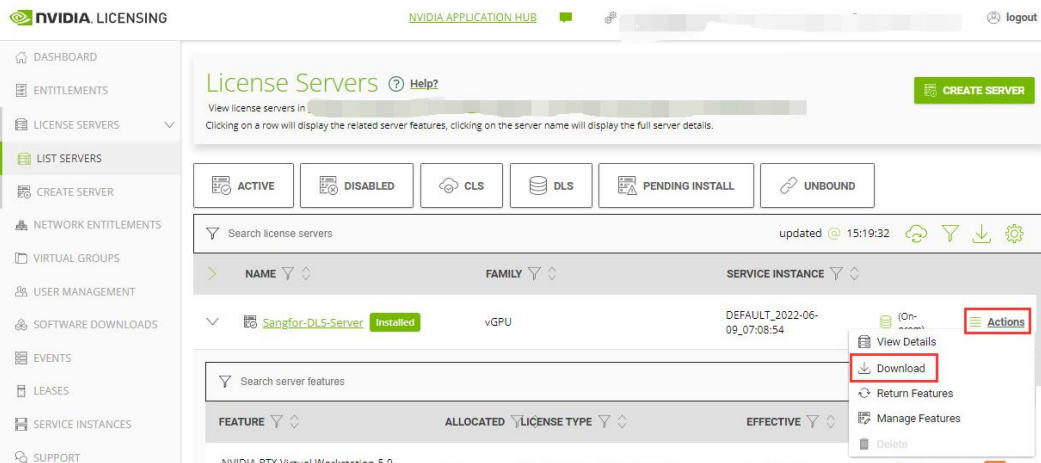Filter by Active servers
This screenshot has height=463, width=1041.
(x=243, y=186)
